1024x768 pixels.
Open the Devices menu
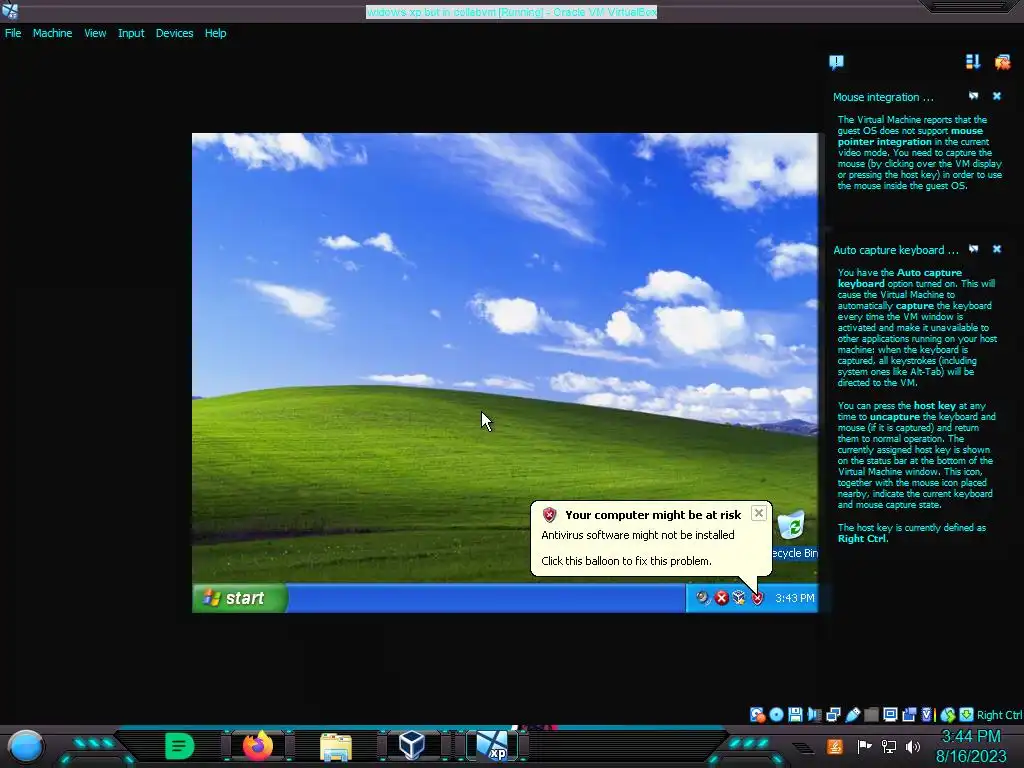[174, 33]
